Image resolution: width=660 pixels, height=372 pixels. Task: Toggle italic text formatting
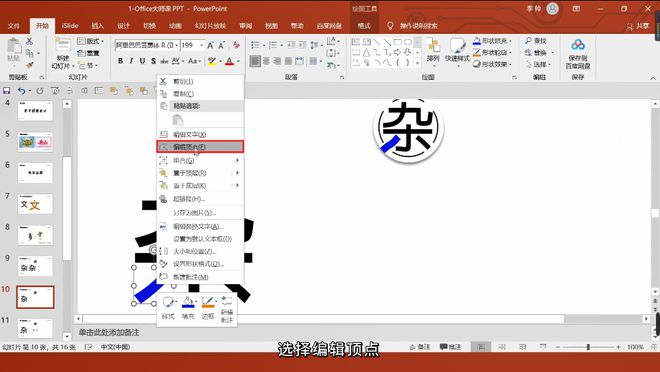(x=131, y=61)
